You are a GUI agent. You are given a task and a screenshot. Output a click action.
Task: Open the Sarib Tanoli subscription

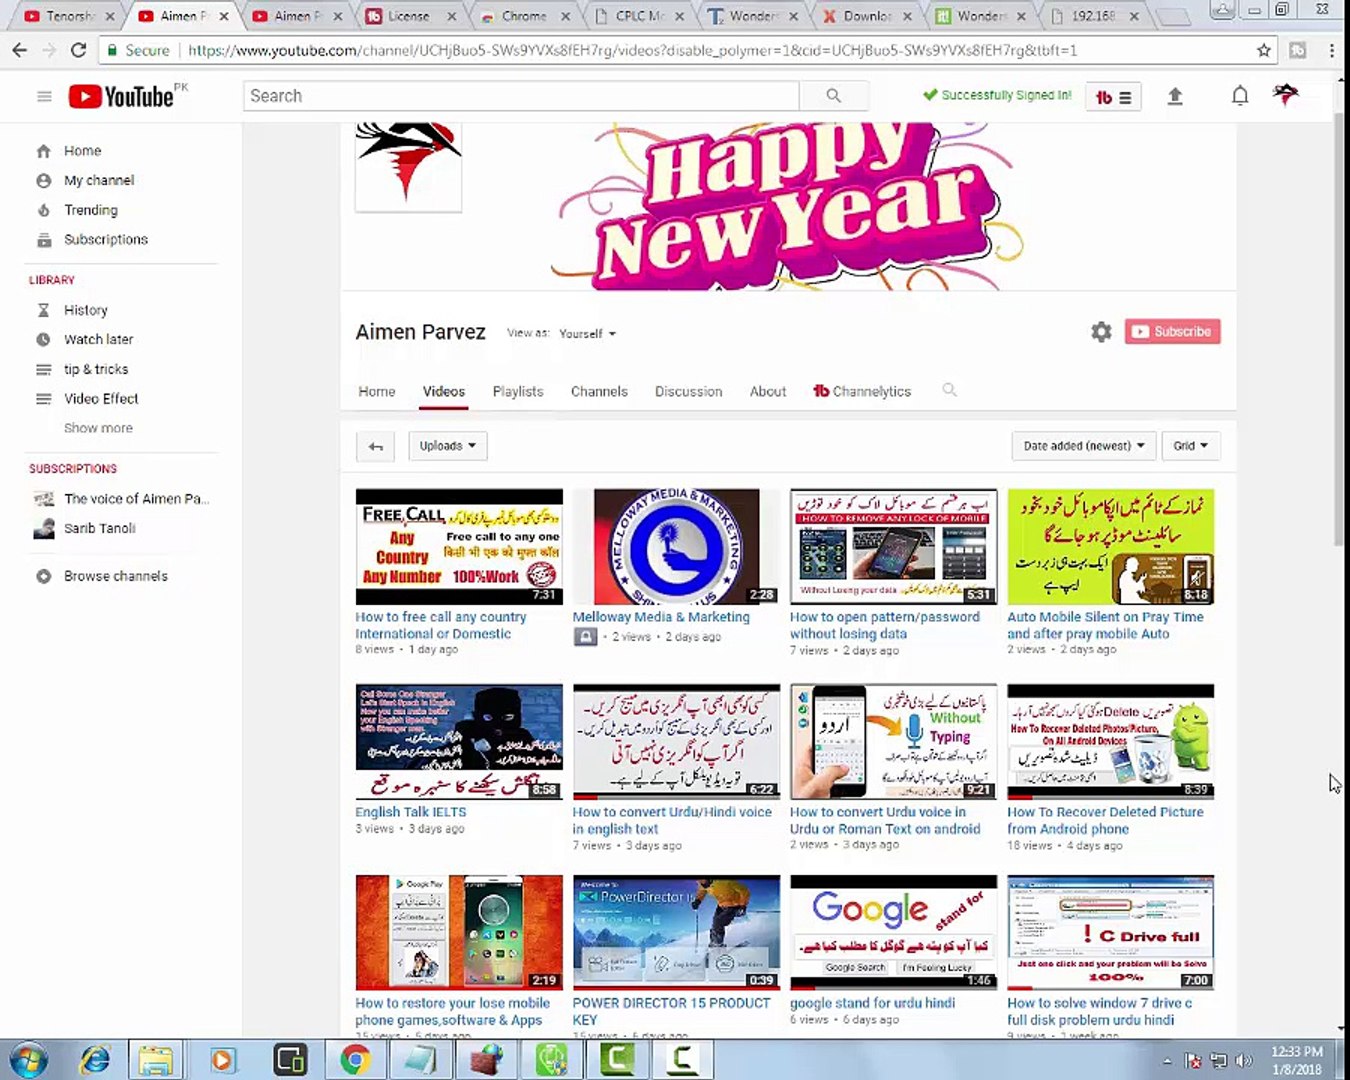pos(100,528)
